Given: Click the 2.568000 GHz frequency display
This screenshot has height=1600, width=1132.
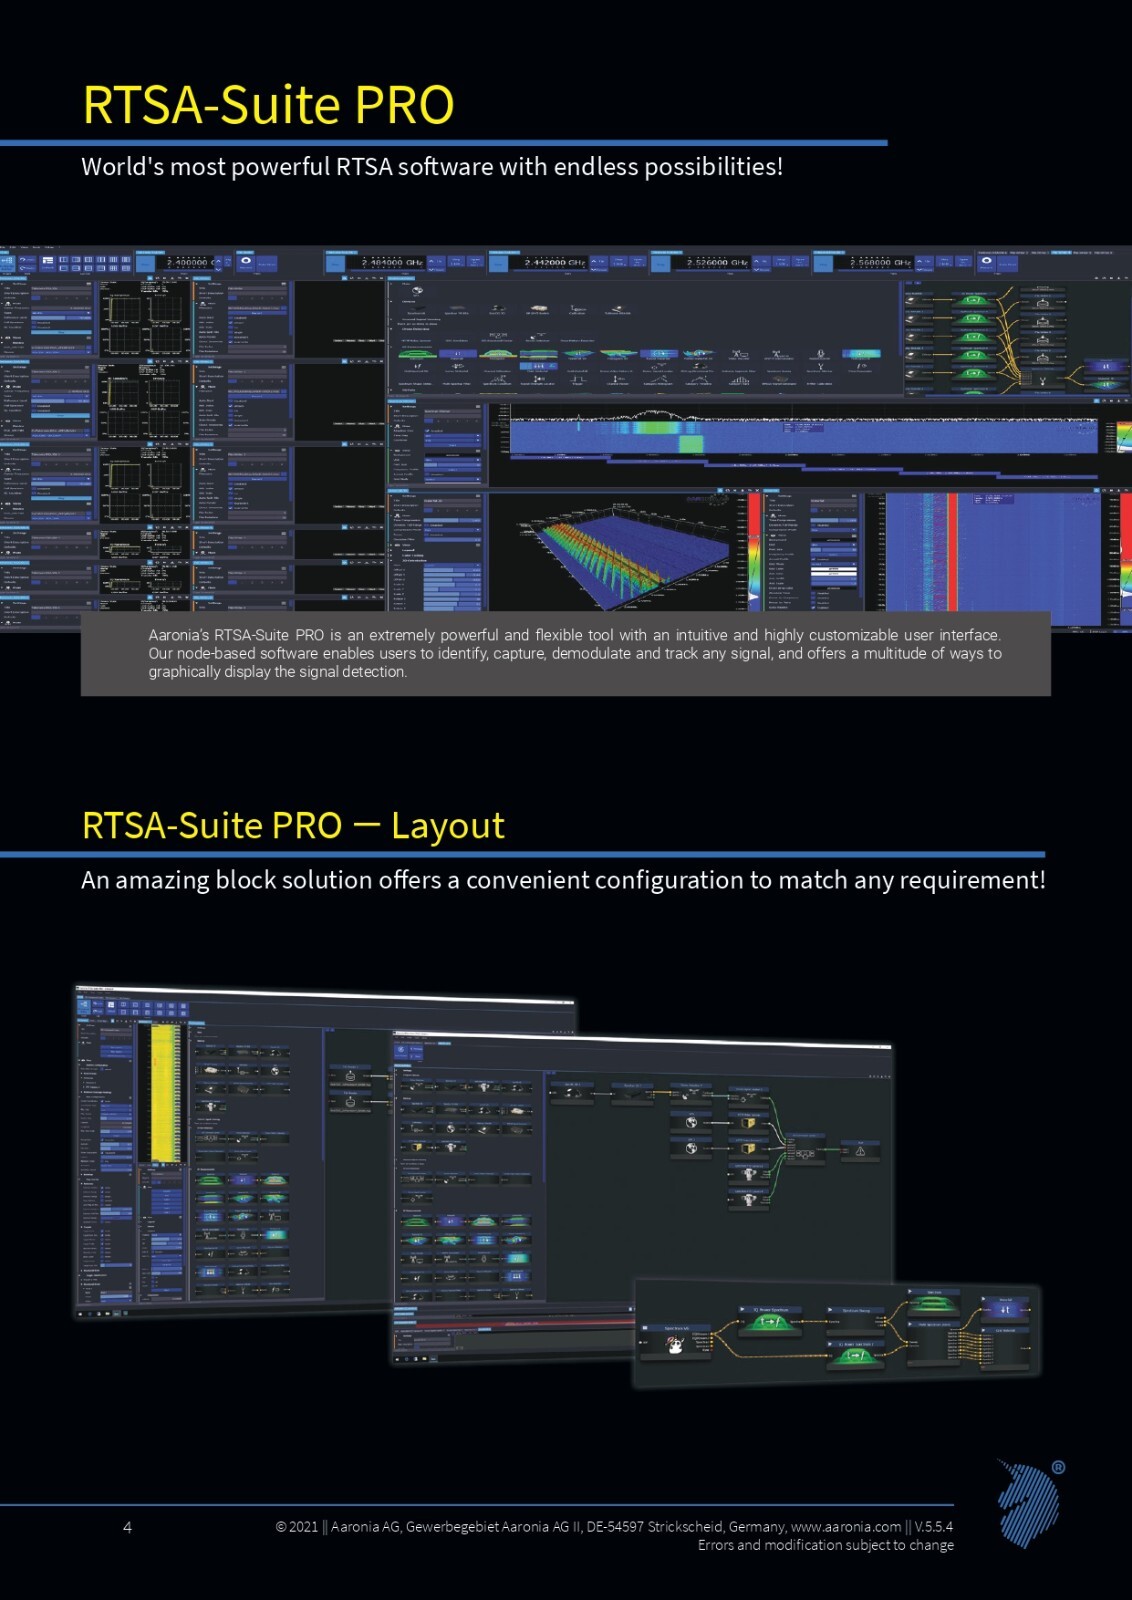Looking at the screenshot, I should (879, 262).
